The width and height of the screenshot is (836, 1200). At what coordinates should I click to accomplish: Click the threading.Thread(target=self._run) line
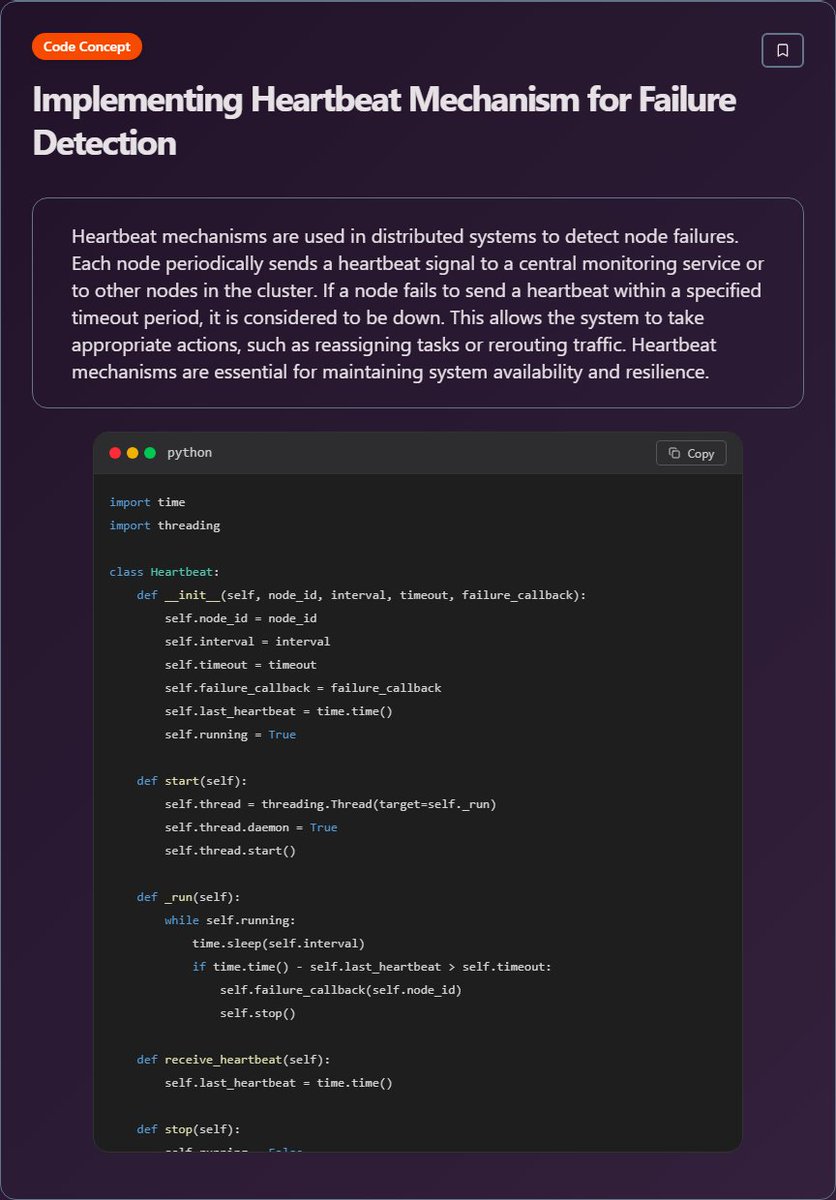331,804
